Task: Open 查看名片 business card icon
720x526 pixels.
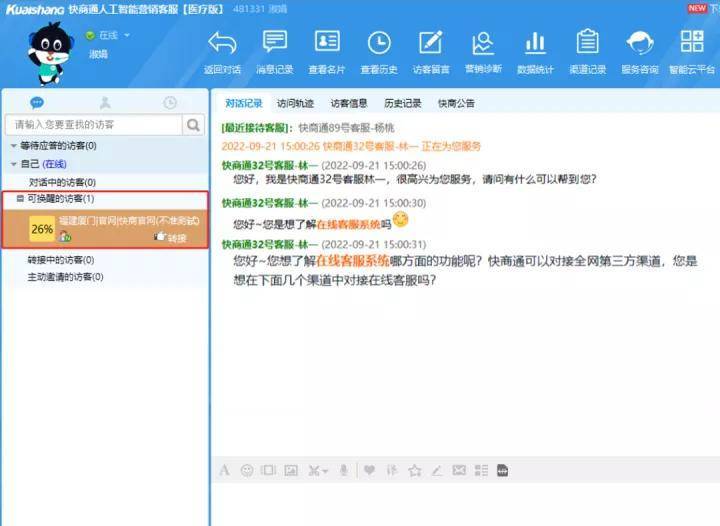Action: [x=327, y=42]
